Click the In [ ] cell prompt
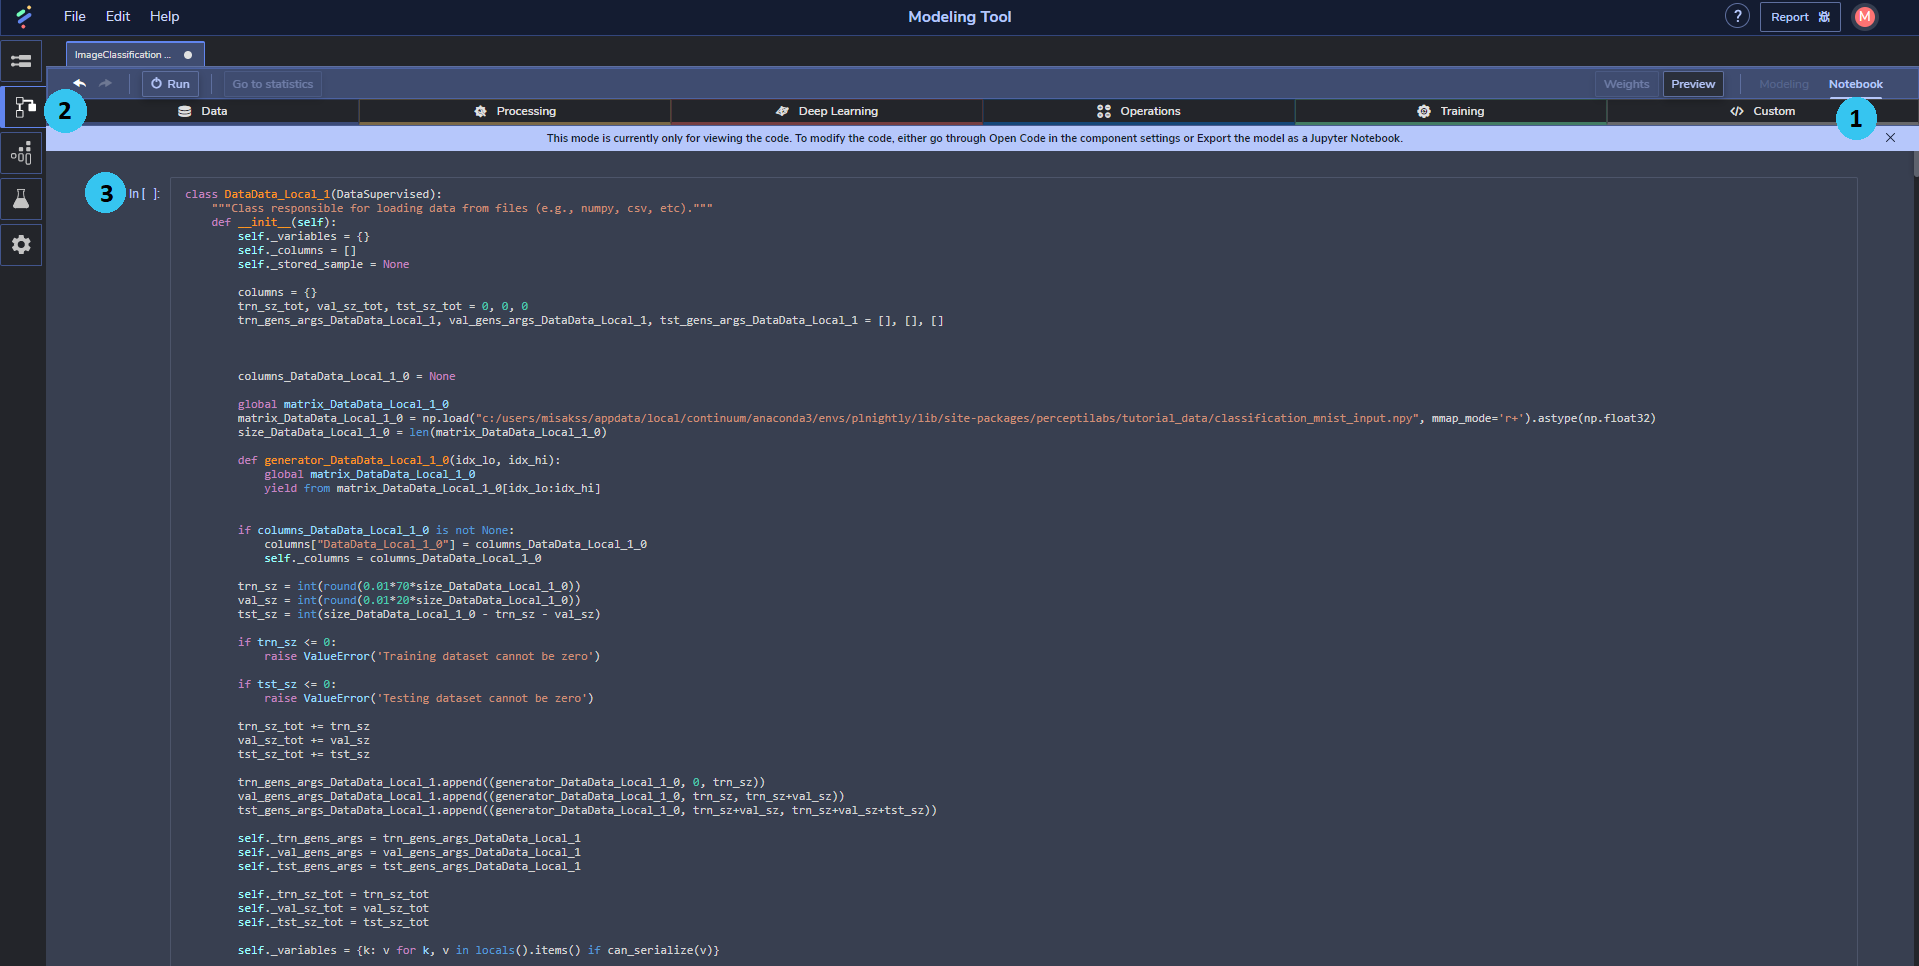The image size is (1919, 966). 144,194
